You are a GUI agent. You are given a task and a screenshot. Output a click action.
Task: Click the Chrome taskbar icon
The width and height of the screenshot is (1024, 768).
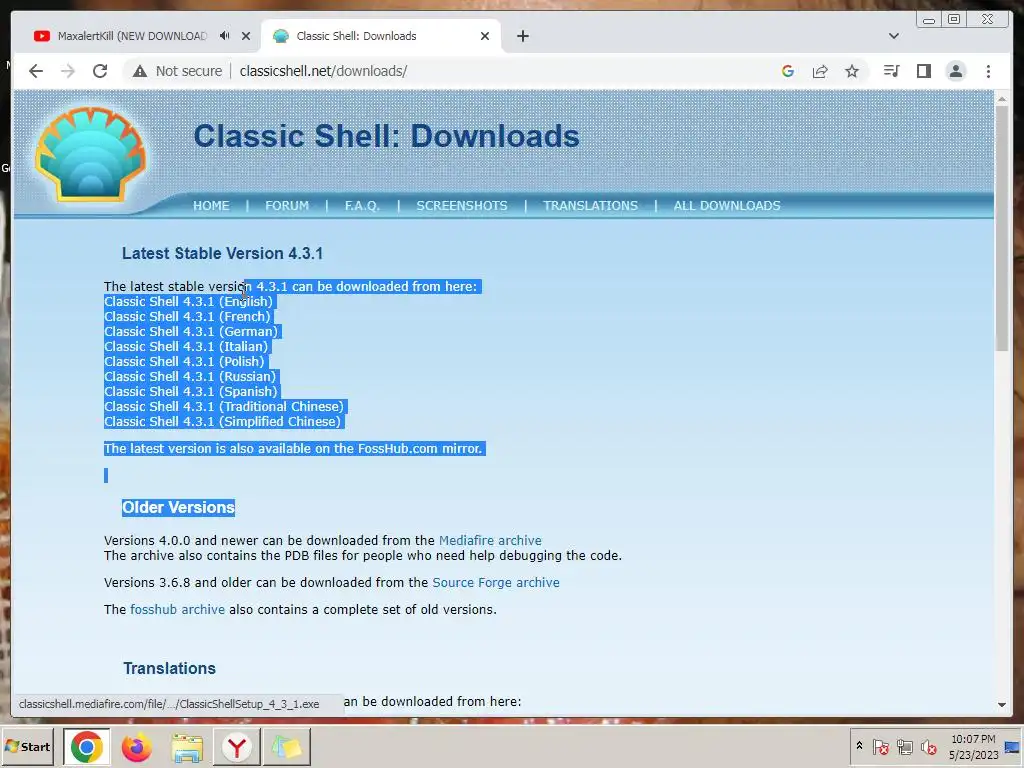(86, 746)
